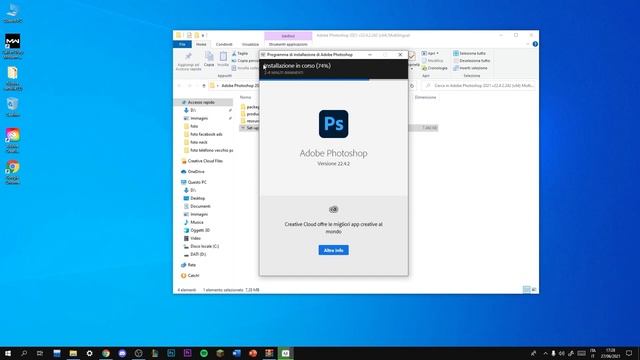Select the pink Gestisci contextual tab
Screen dimensions: 640x360
click(x=288, y=36)
